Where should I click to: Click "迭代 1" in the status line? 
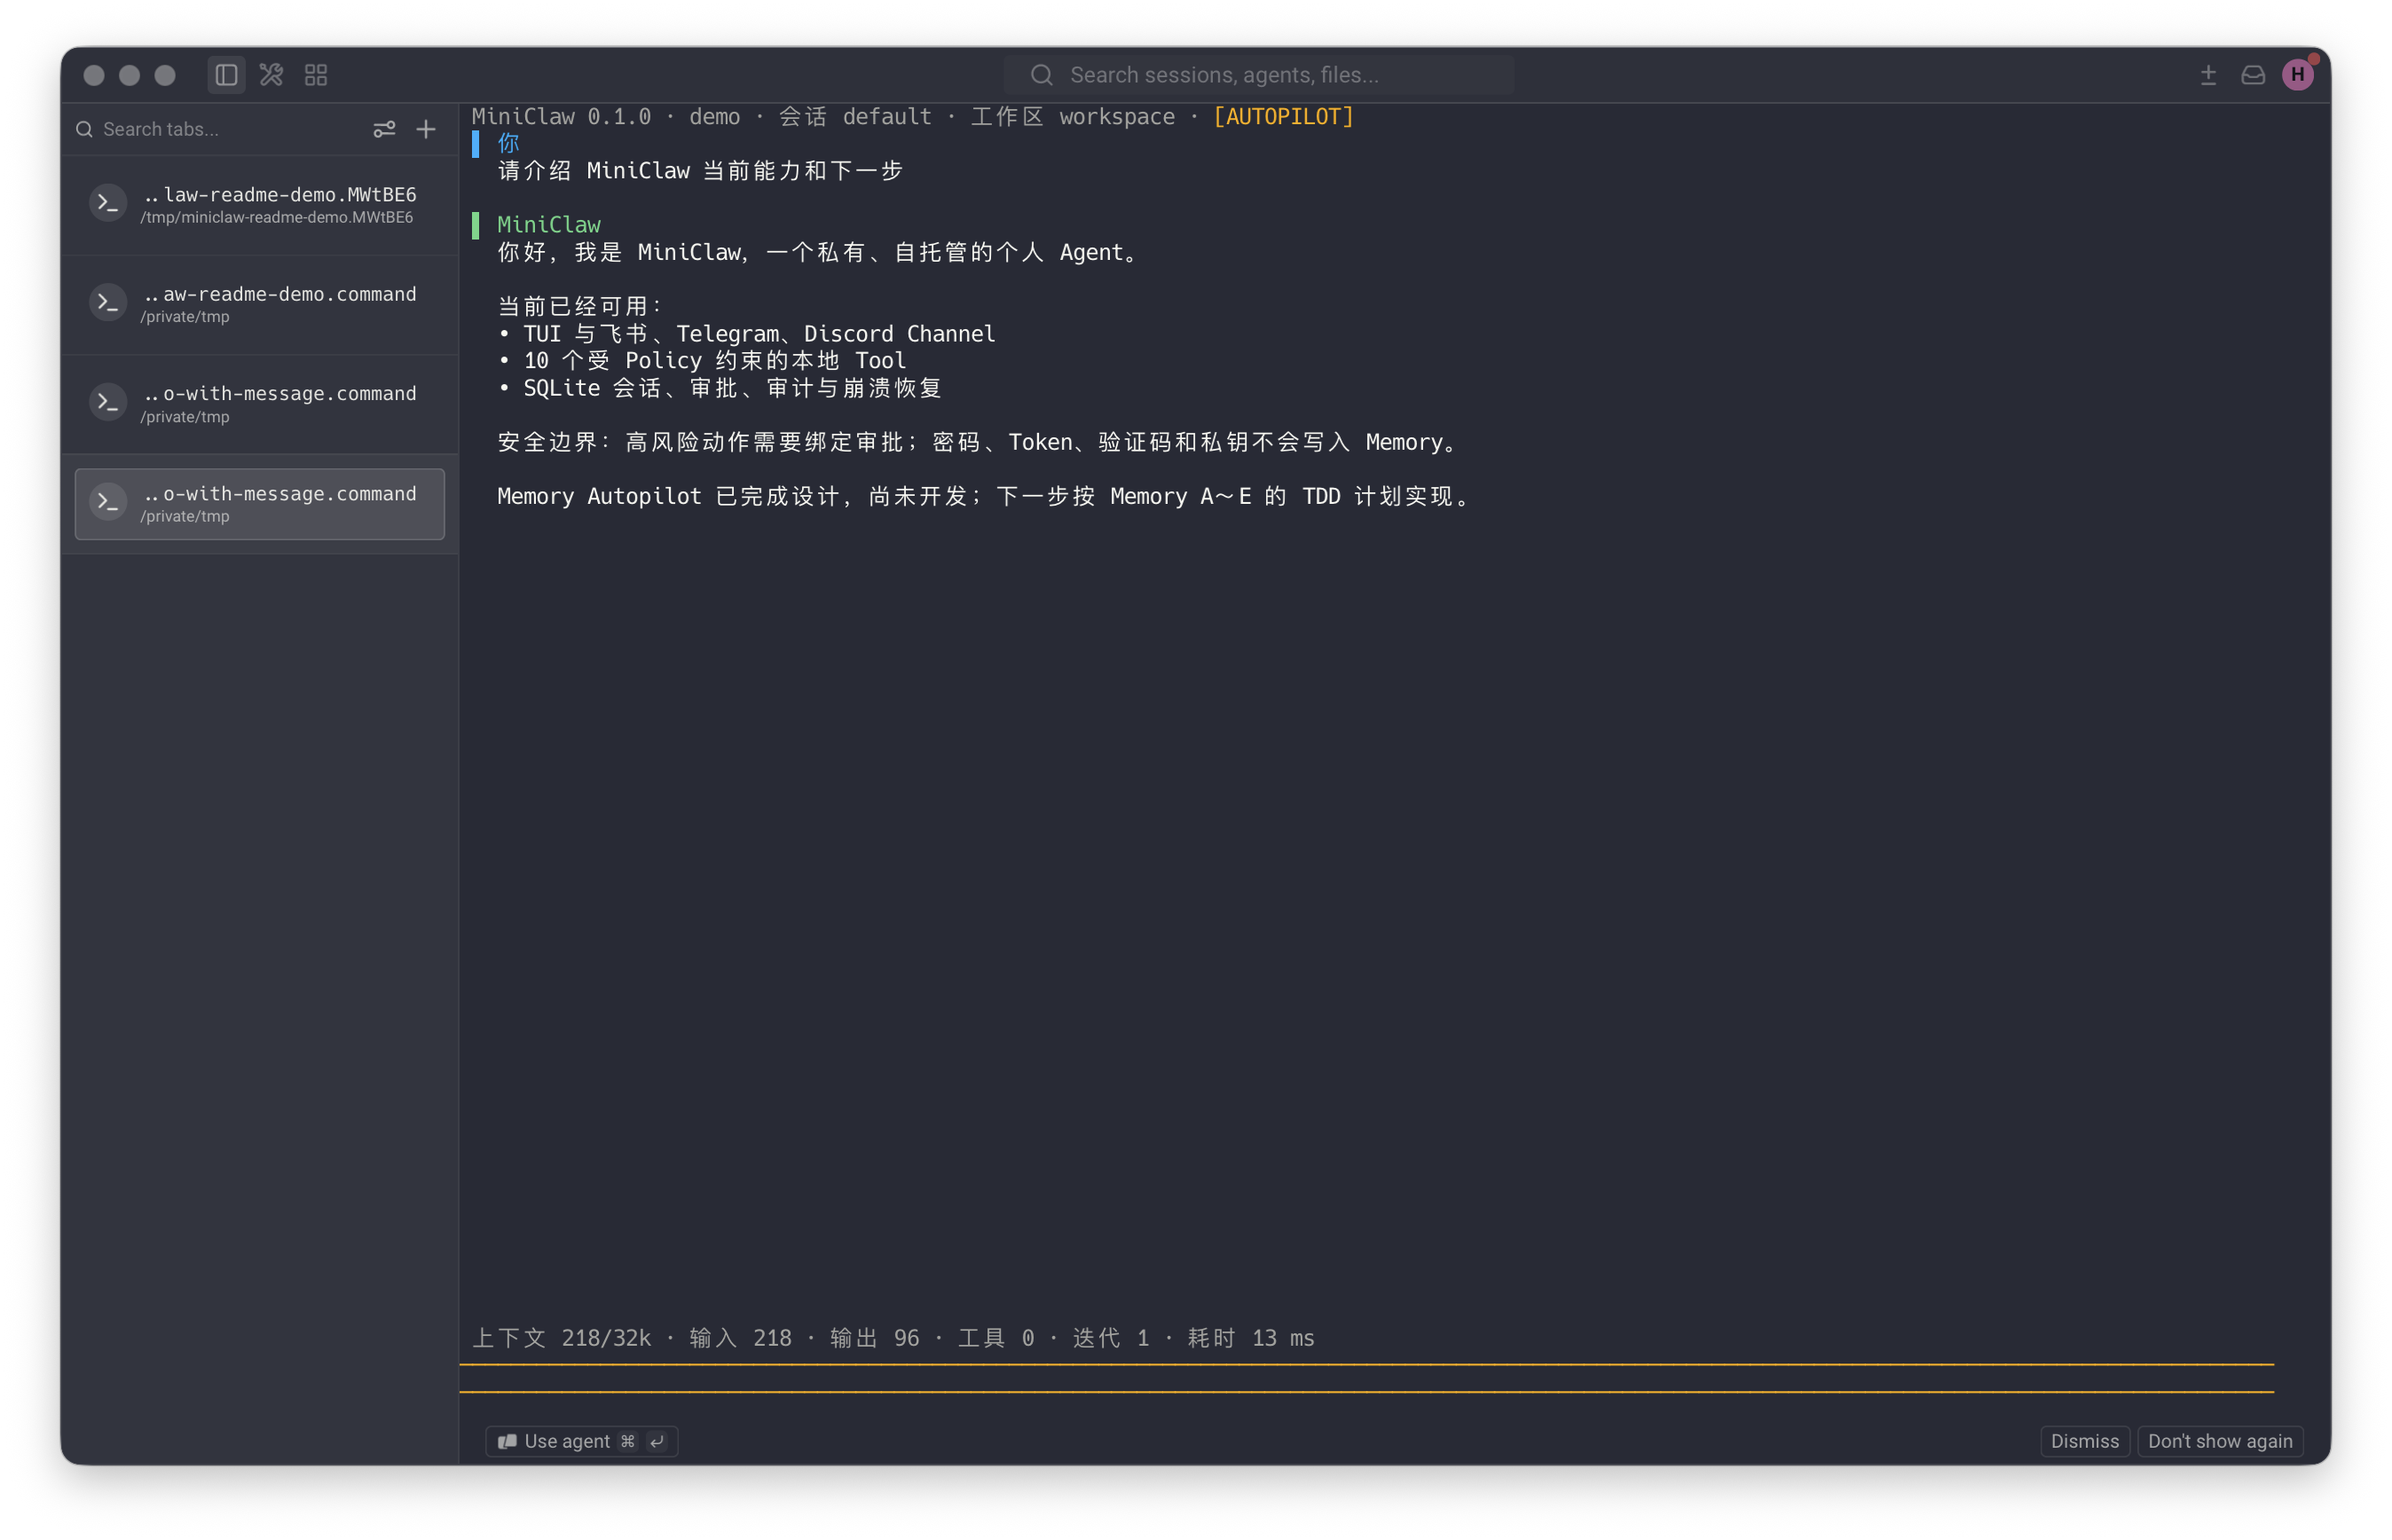tap(1111, 1338)
